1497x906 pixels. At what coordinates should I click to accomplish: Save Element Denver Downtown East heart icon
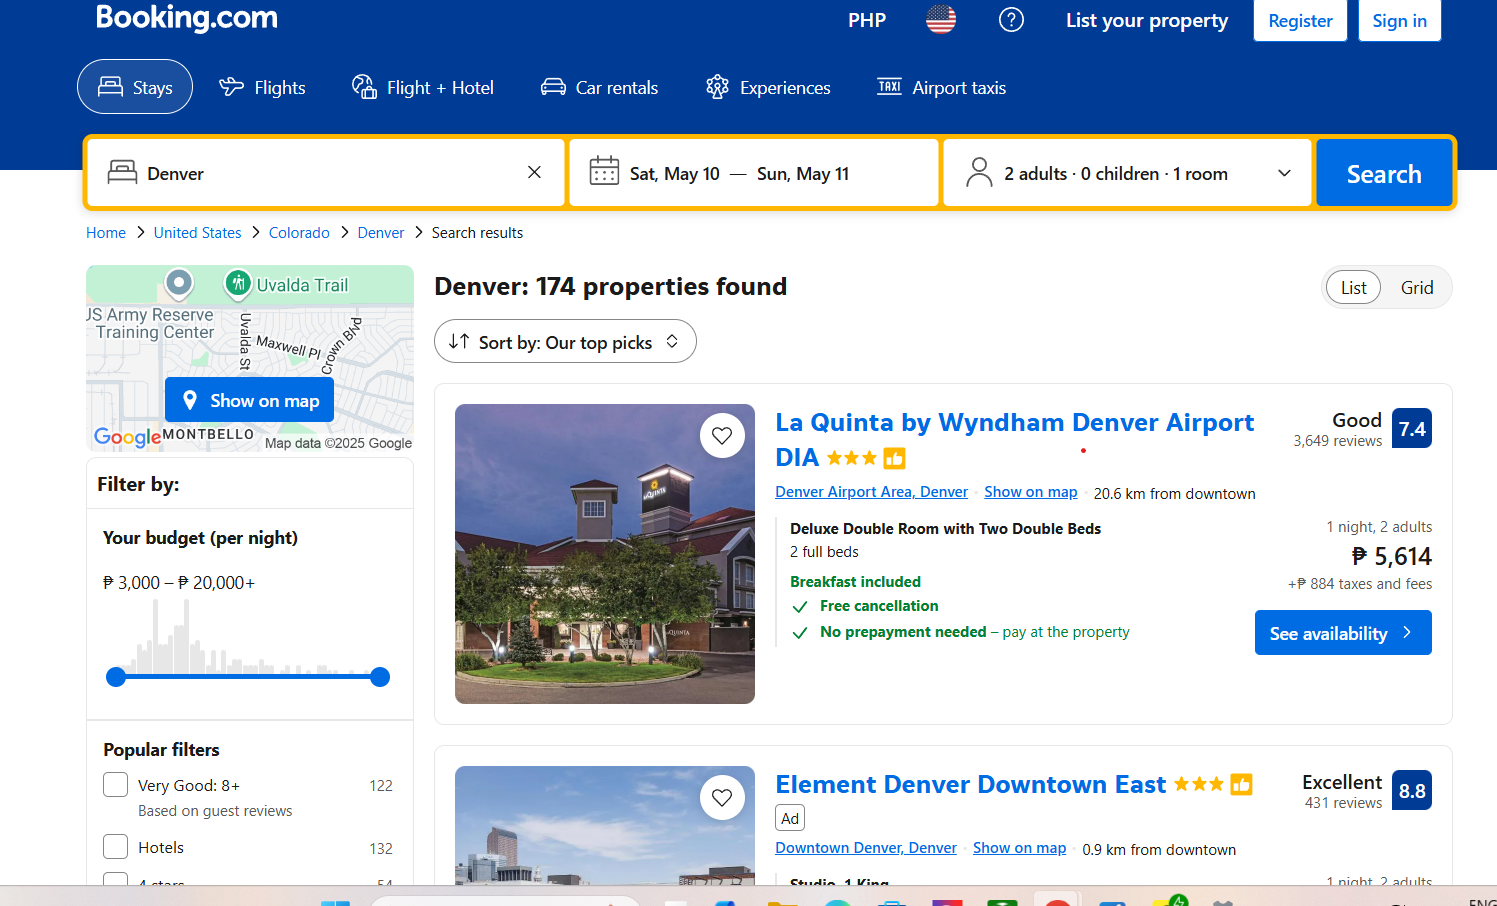coord(722,797)
